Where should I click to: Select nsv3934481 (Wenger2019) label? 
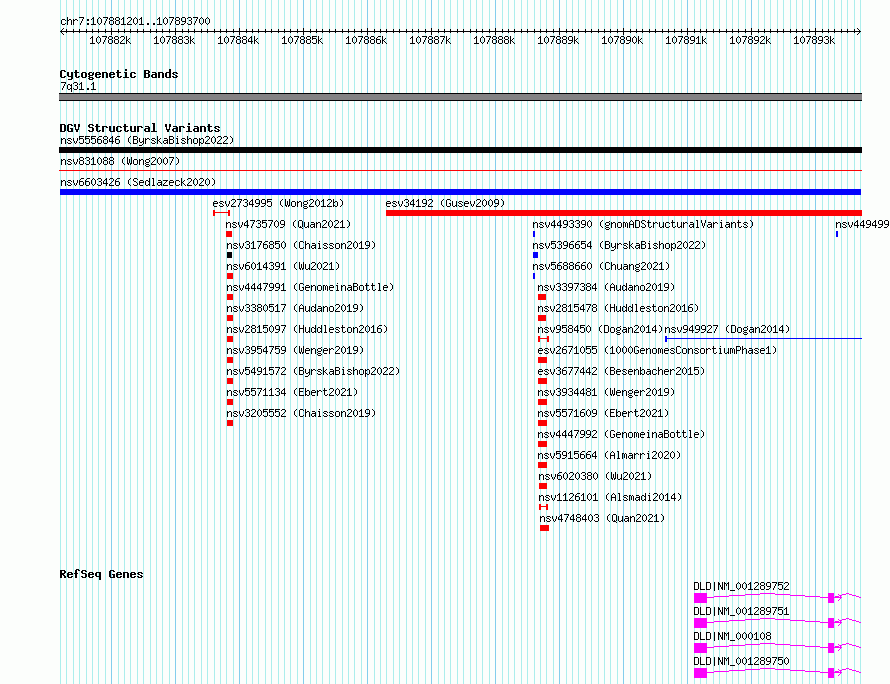pos(606,392)
